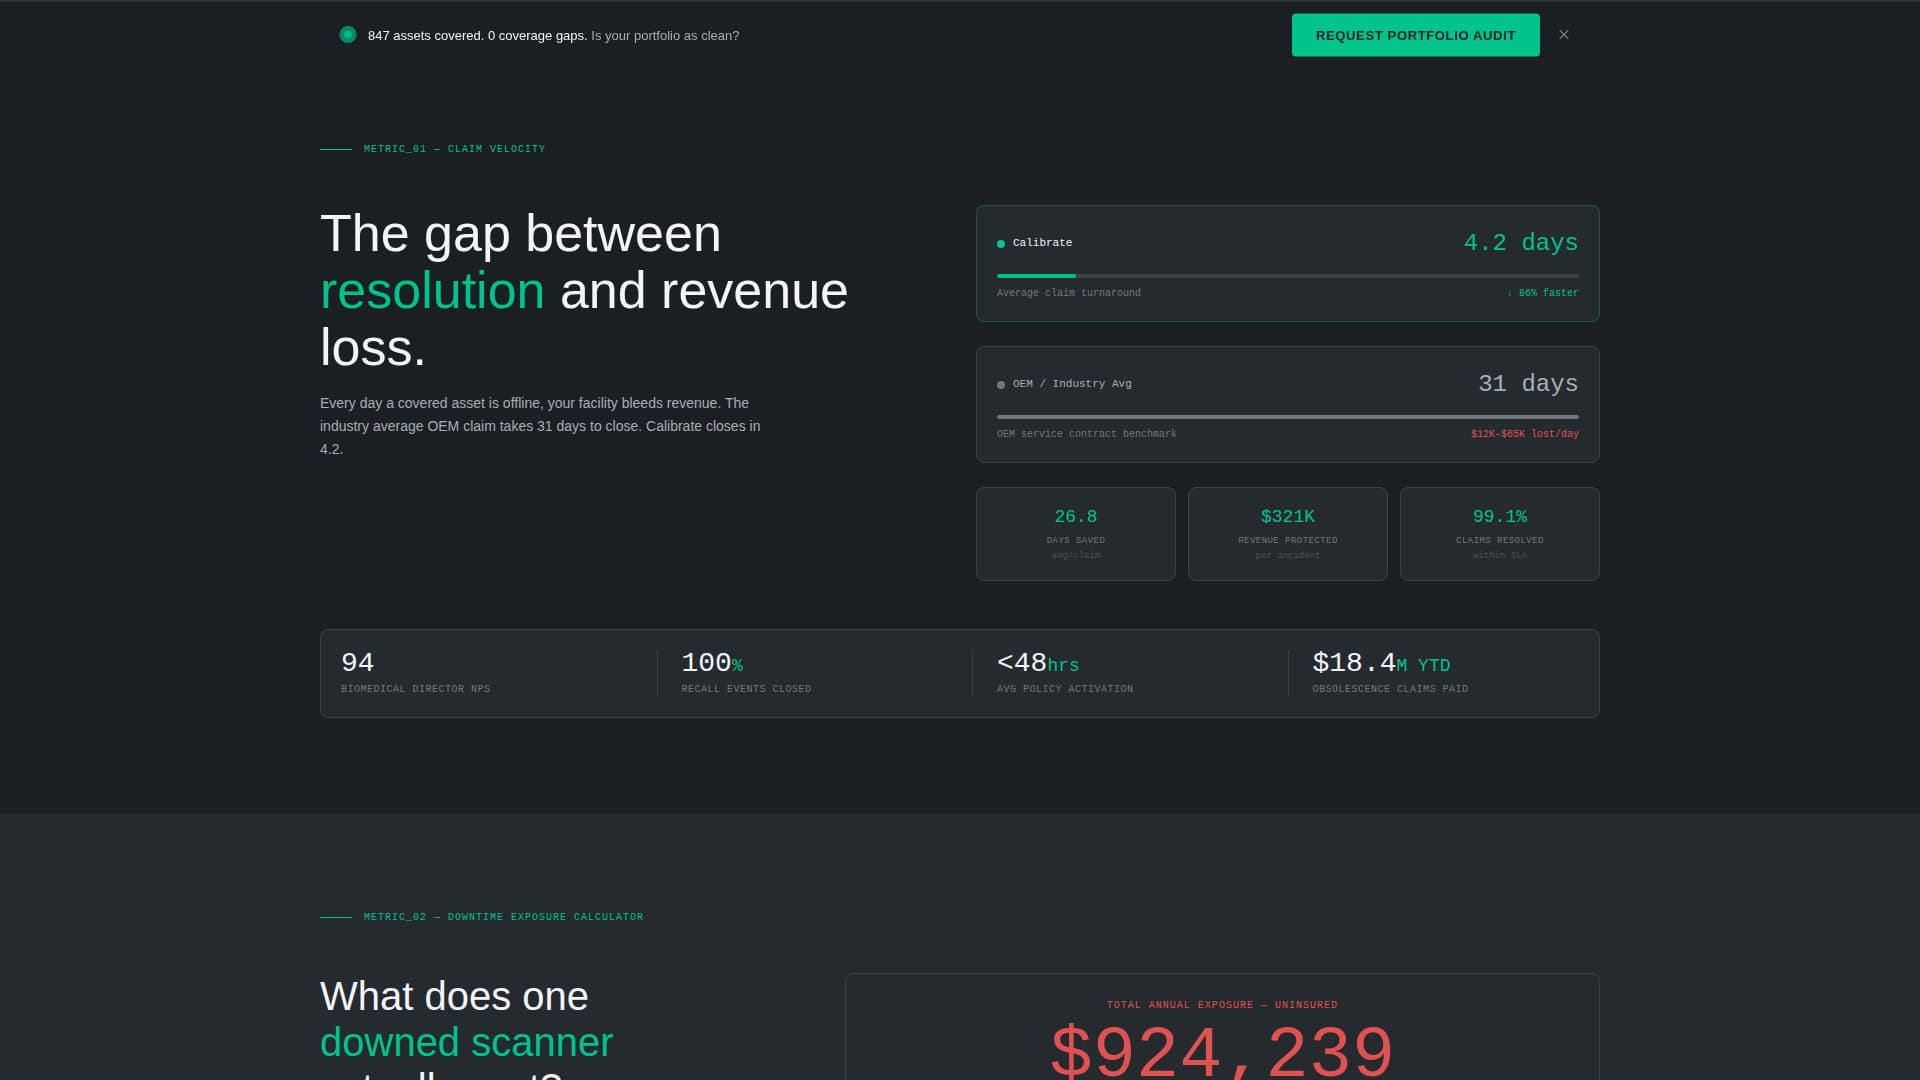The height and width of the screenshot is (1080, 1920).
Task: Click the Calibrate indicator dot
Action: point(1000,243)
